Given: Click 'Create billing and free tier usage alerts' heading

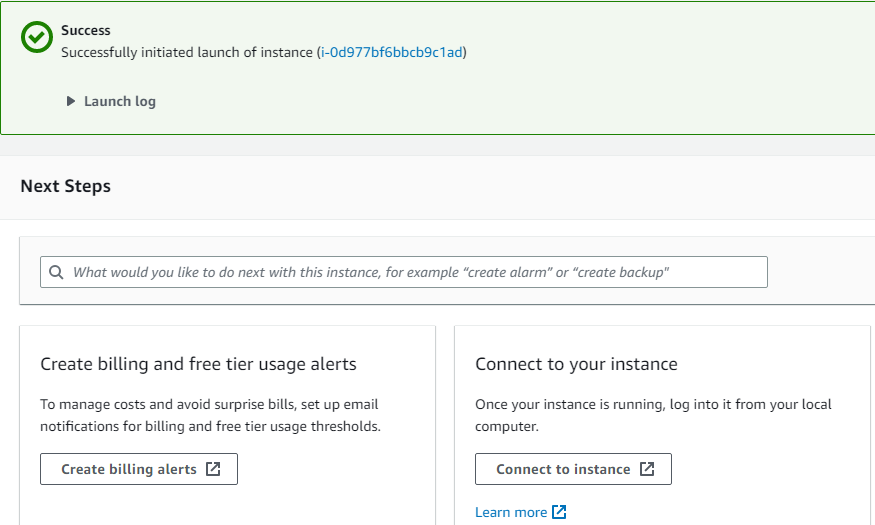Looking at the screenshot, I should click(x=198, y=364).
